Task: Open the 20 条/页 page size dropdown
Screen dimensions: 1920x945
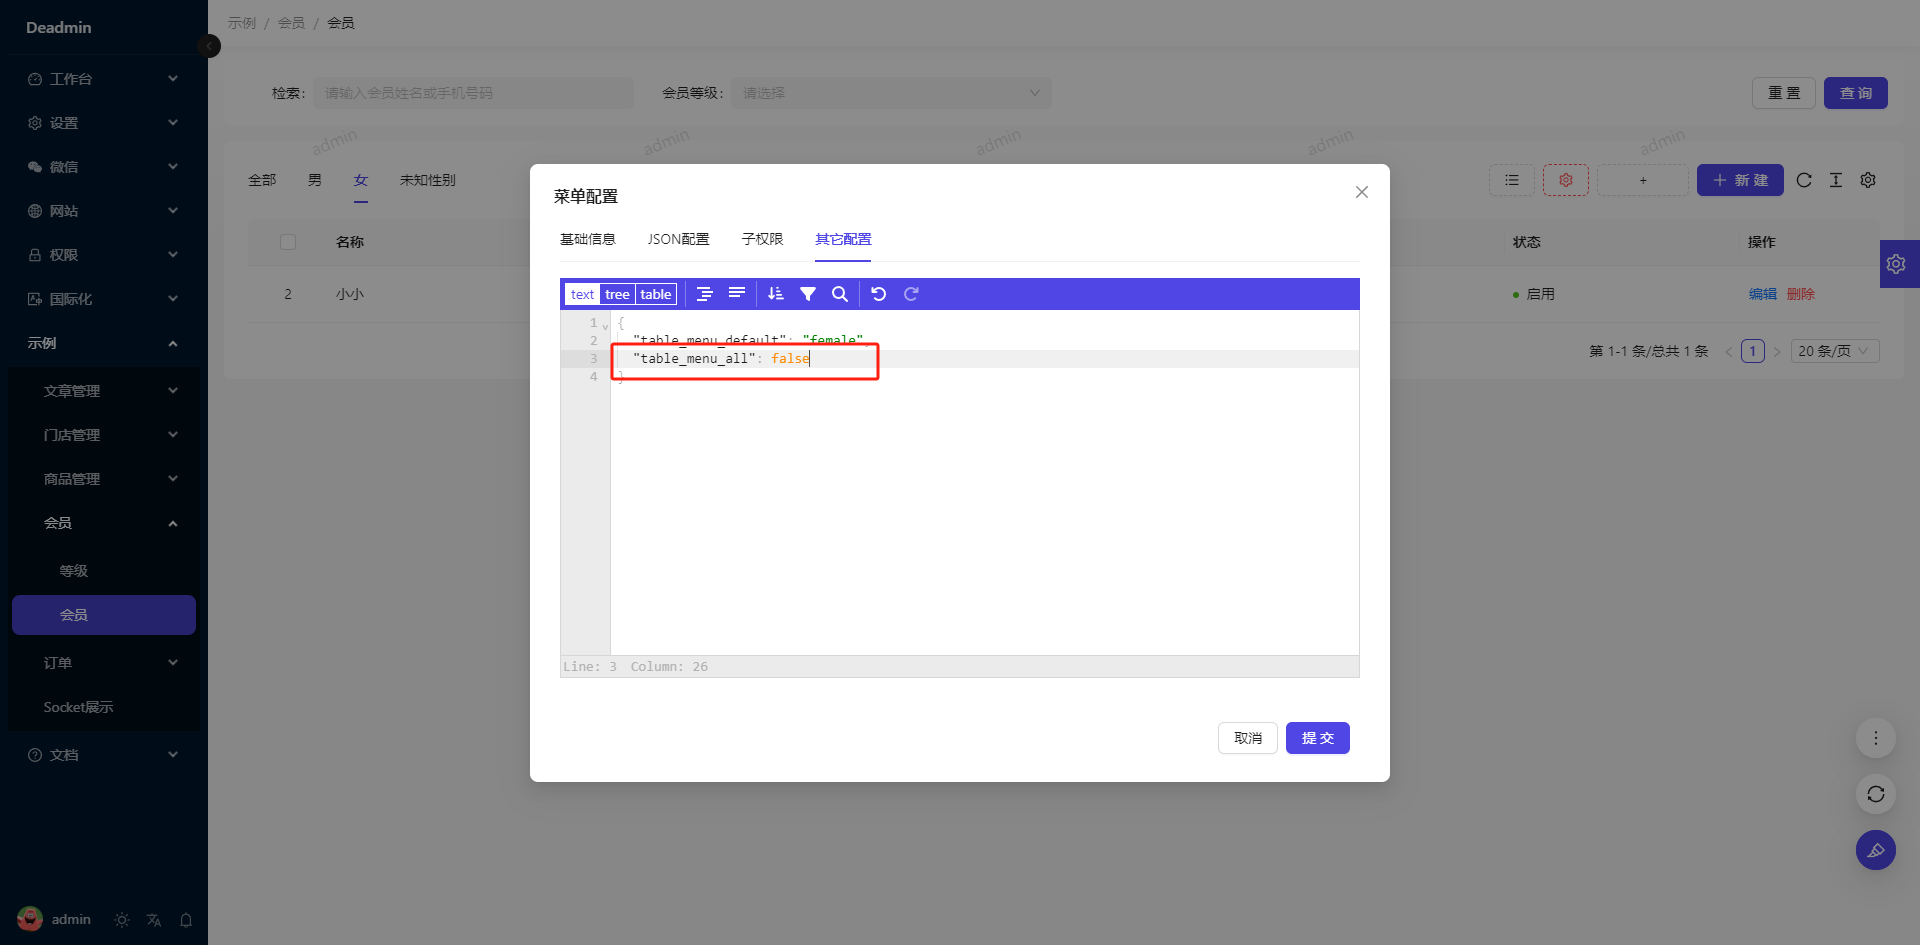Action: pyautogui.click(x=1833, y=351)
